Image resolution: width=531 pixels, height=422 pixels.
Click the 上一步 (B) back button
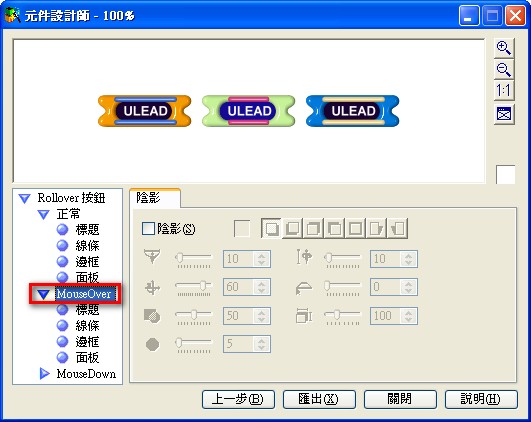tap(238, 399)
